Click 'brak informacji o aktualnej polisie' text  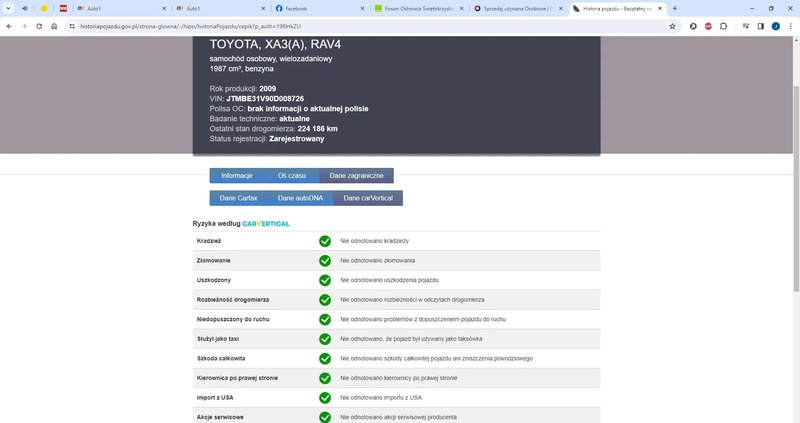click(x=308, y=109)
